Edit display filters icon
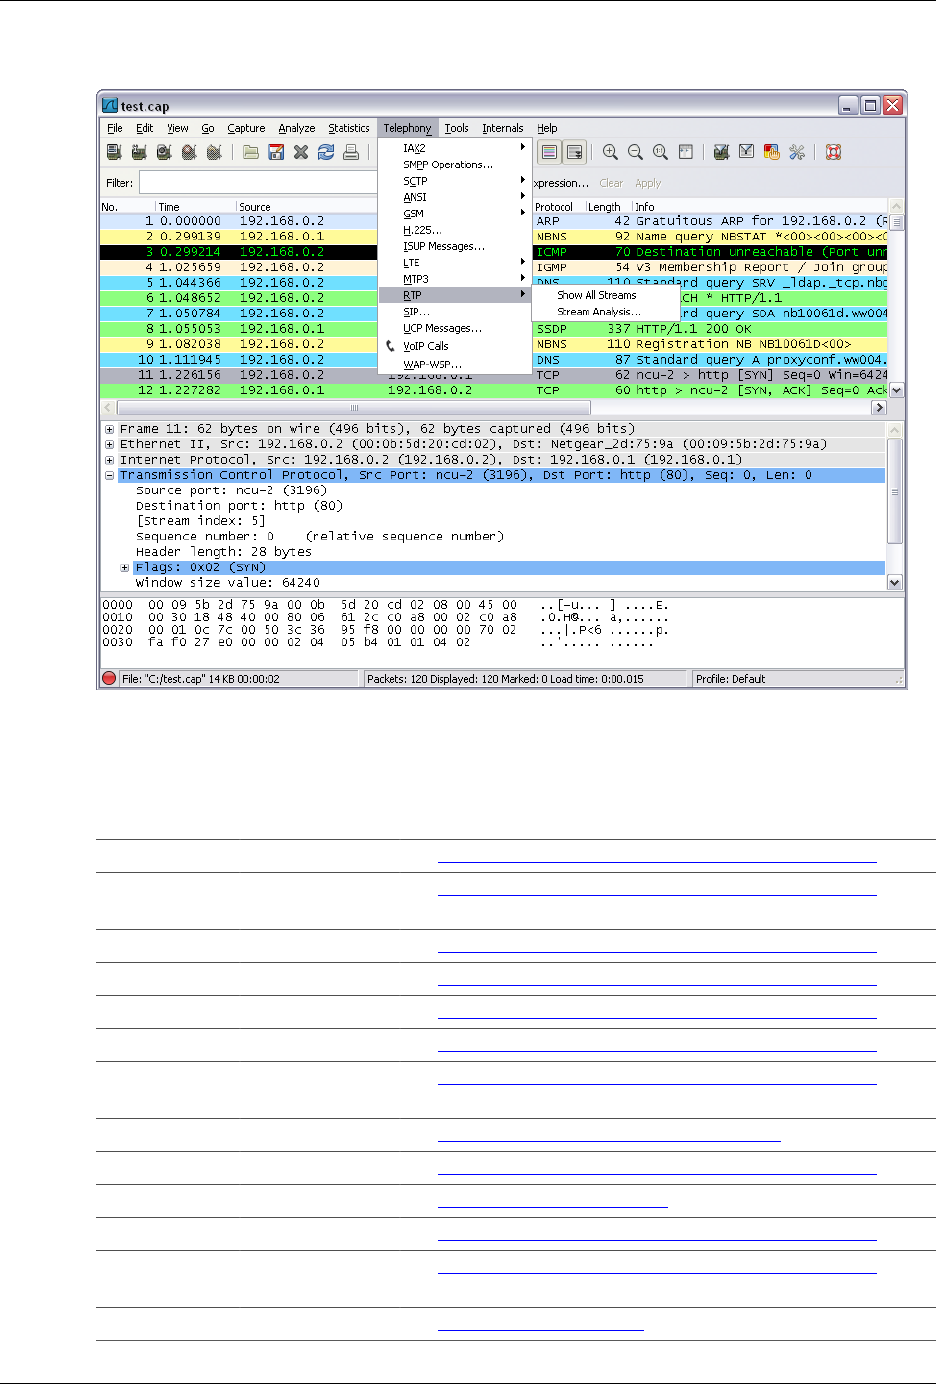Viewport: 936px width, 1384px height. pyautogui.click(x=746, y=152)
